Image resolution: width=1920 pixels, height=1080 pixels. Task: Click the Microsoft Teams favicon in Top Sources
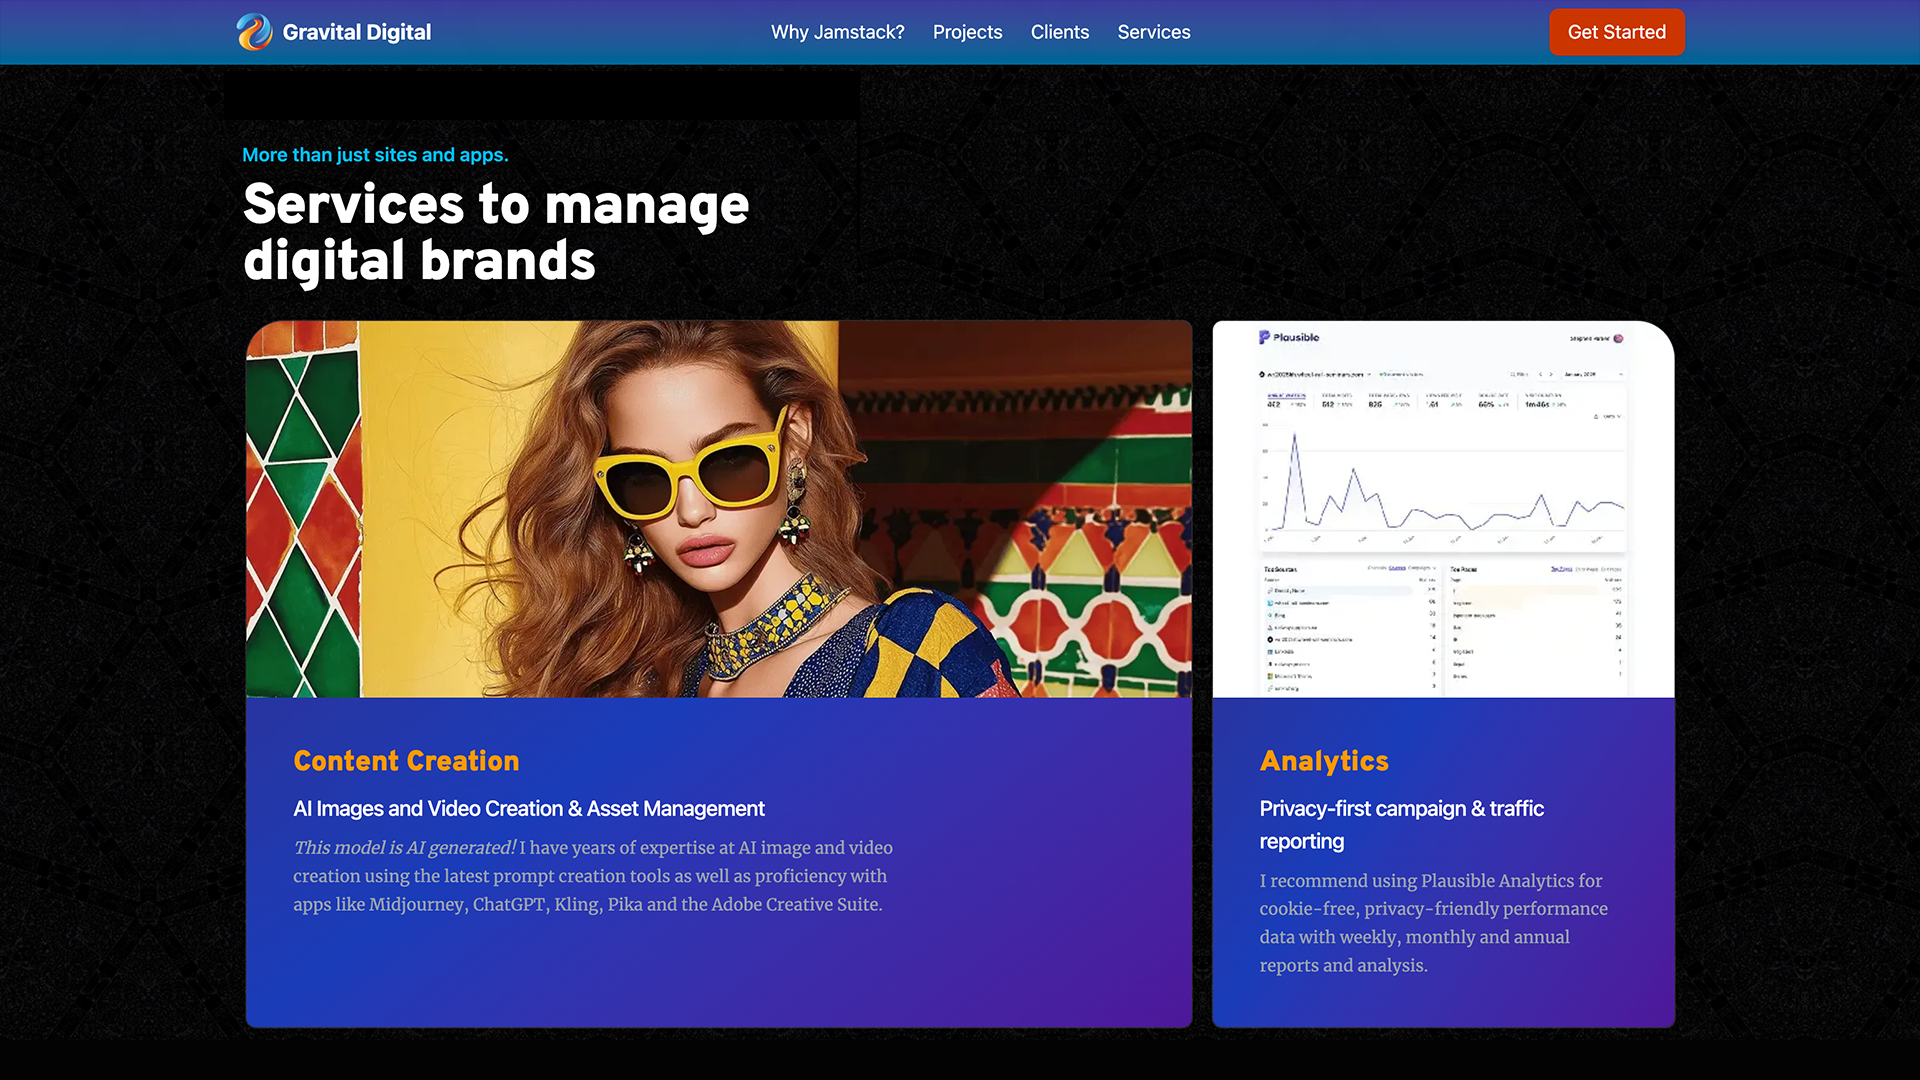click(x=1269, y=675)
